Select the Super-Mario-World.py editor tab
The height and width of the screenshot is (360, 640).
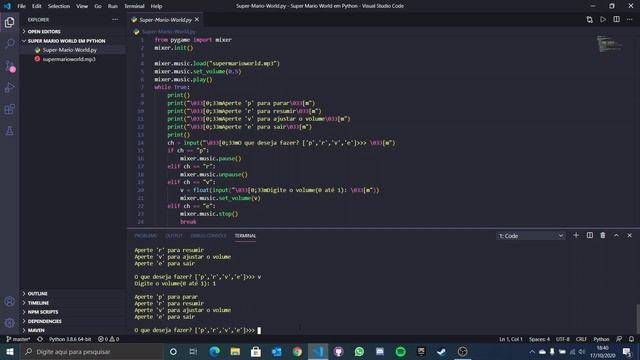click(x=165, y=20)
